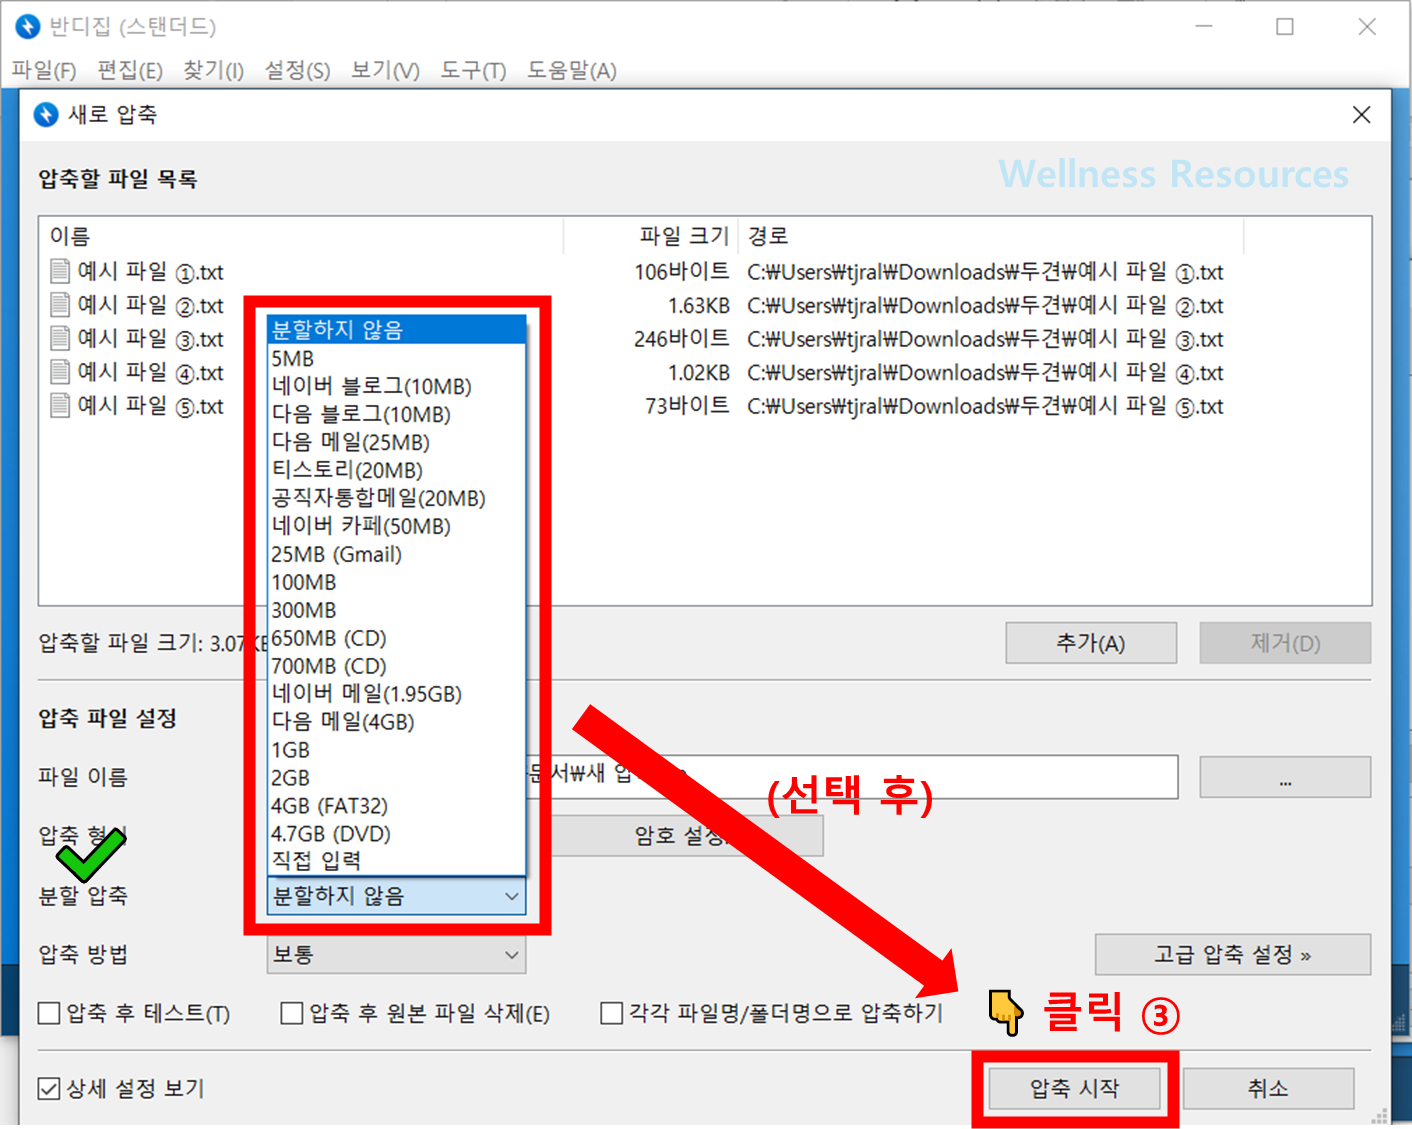Open the 설정(S) menu

(297, 71)
